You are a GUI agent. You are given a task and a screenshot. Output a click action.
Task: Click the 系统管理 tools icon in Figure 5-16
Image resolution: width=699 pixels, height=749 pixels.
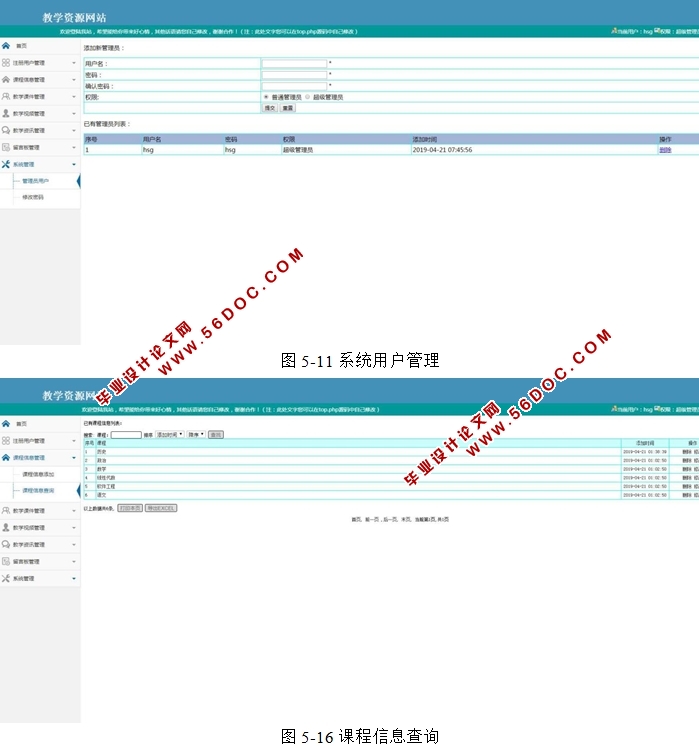pyautogui.click(x=6, y=578)
